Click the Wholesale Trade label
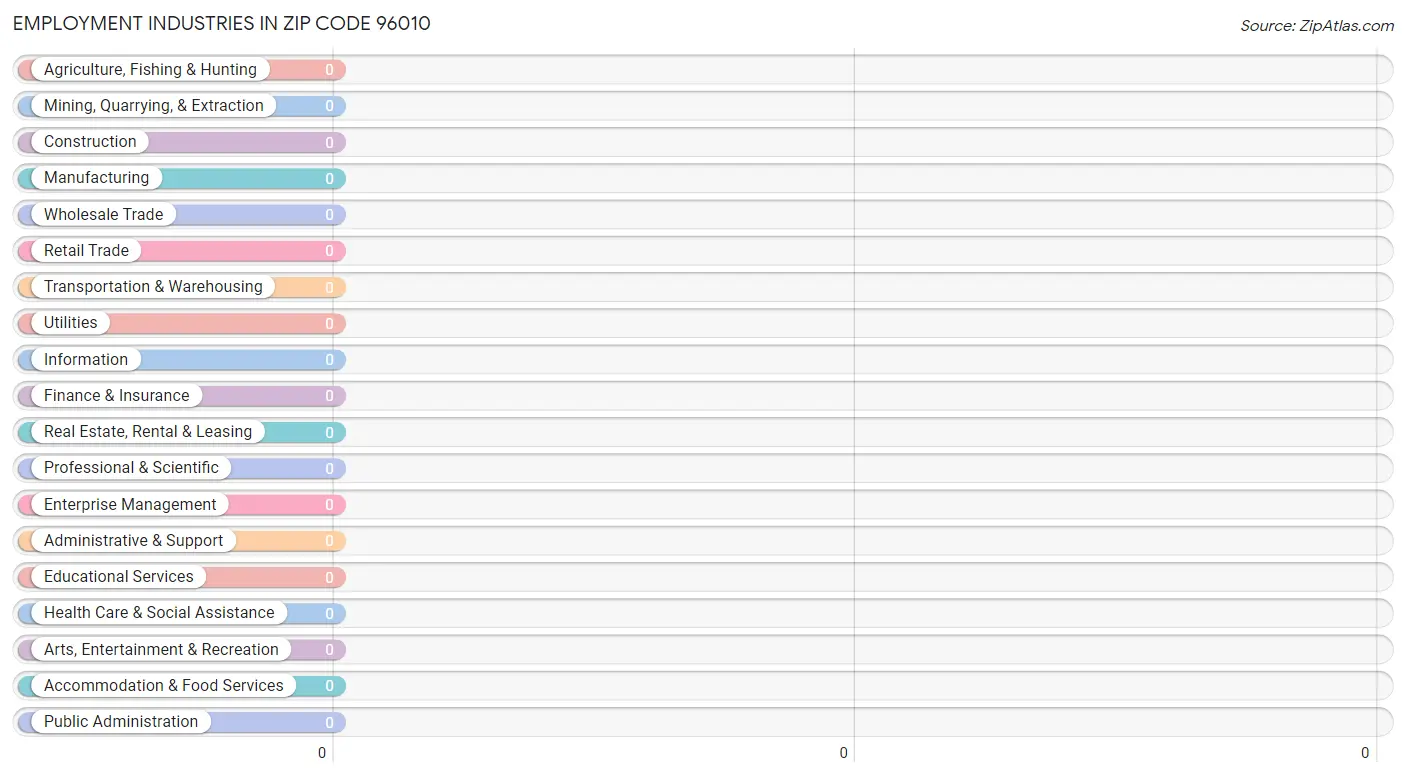 pos(103,214)
